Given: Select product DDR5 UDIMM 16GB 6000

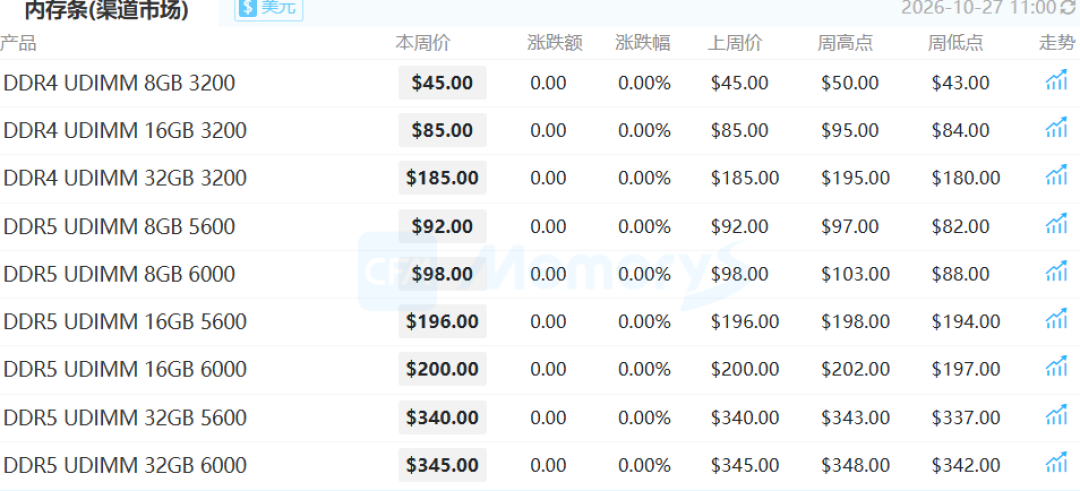Looking at the screenshot, I should pyautogui.click(x=125, y=369).
